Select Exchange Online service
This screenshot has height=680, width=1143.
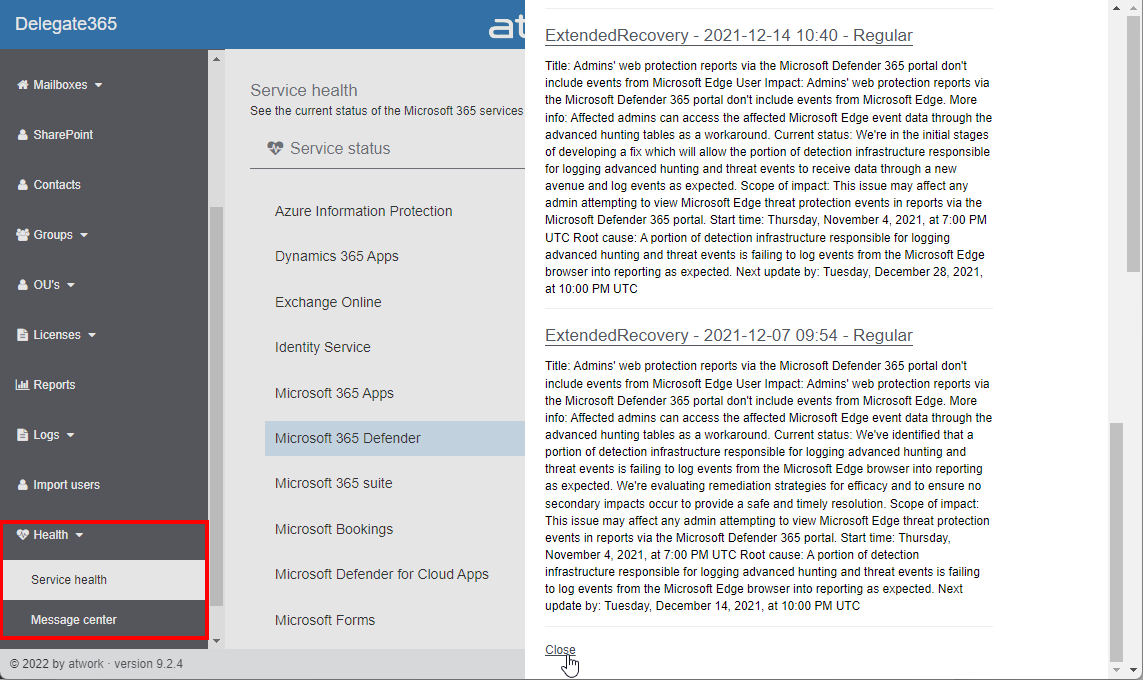[x=328, y=302]
